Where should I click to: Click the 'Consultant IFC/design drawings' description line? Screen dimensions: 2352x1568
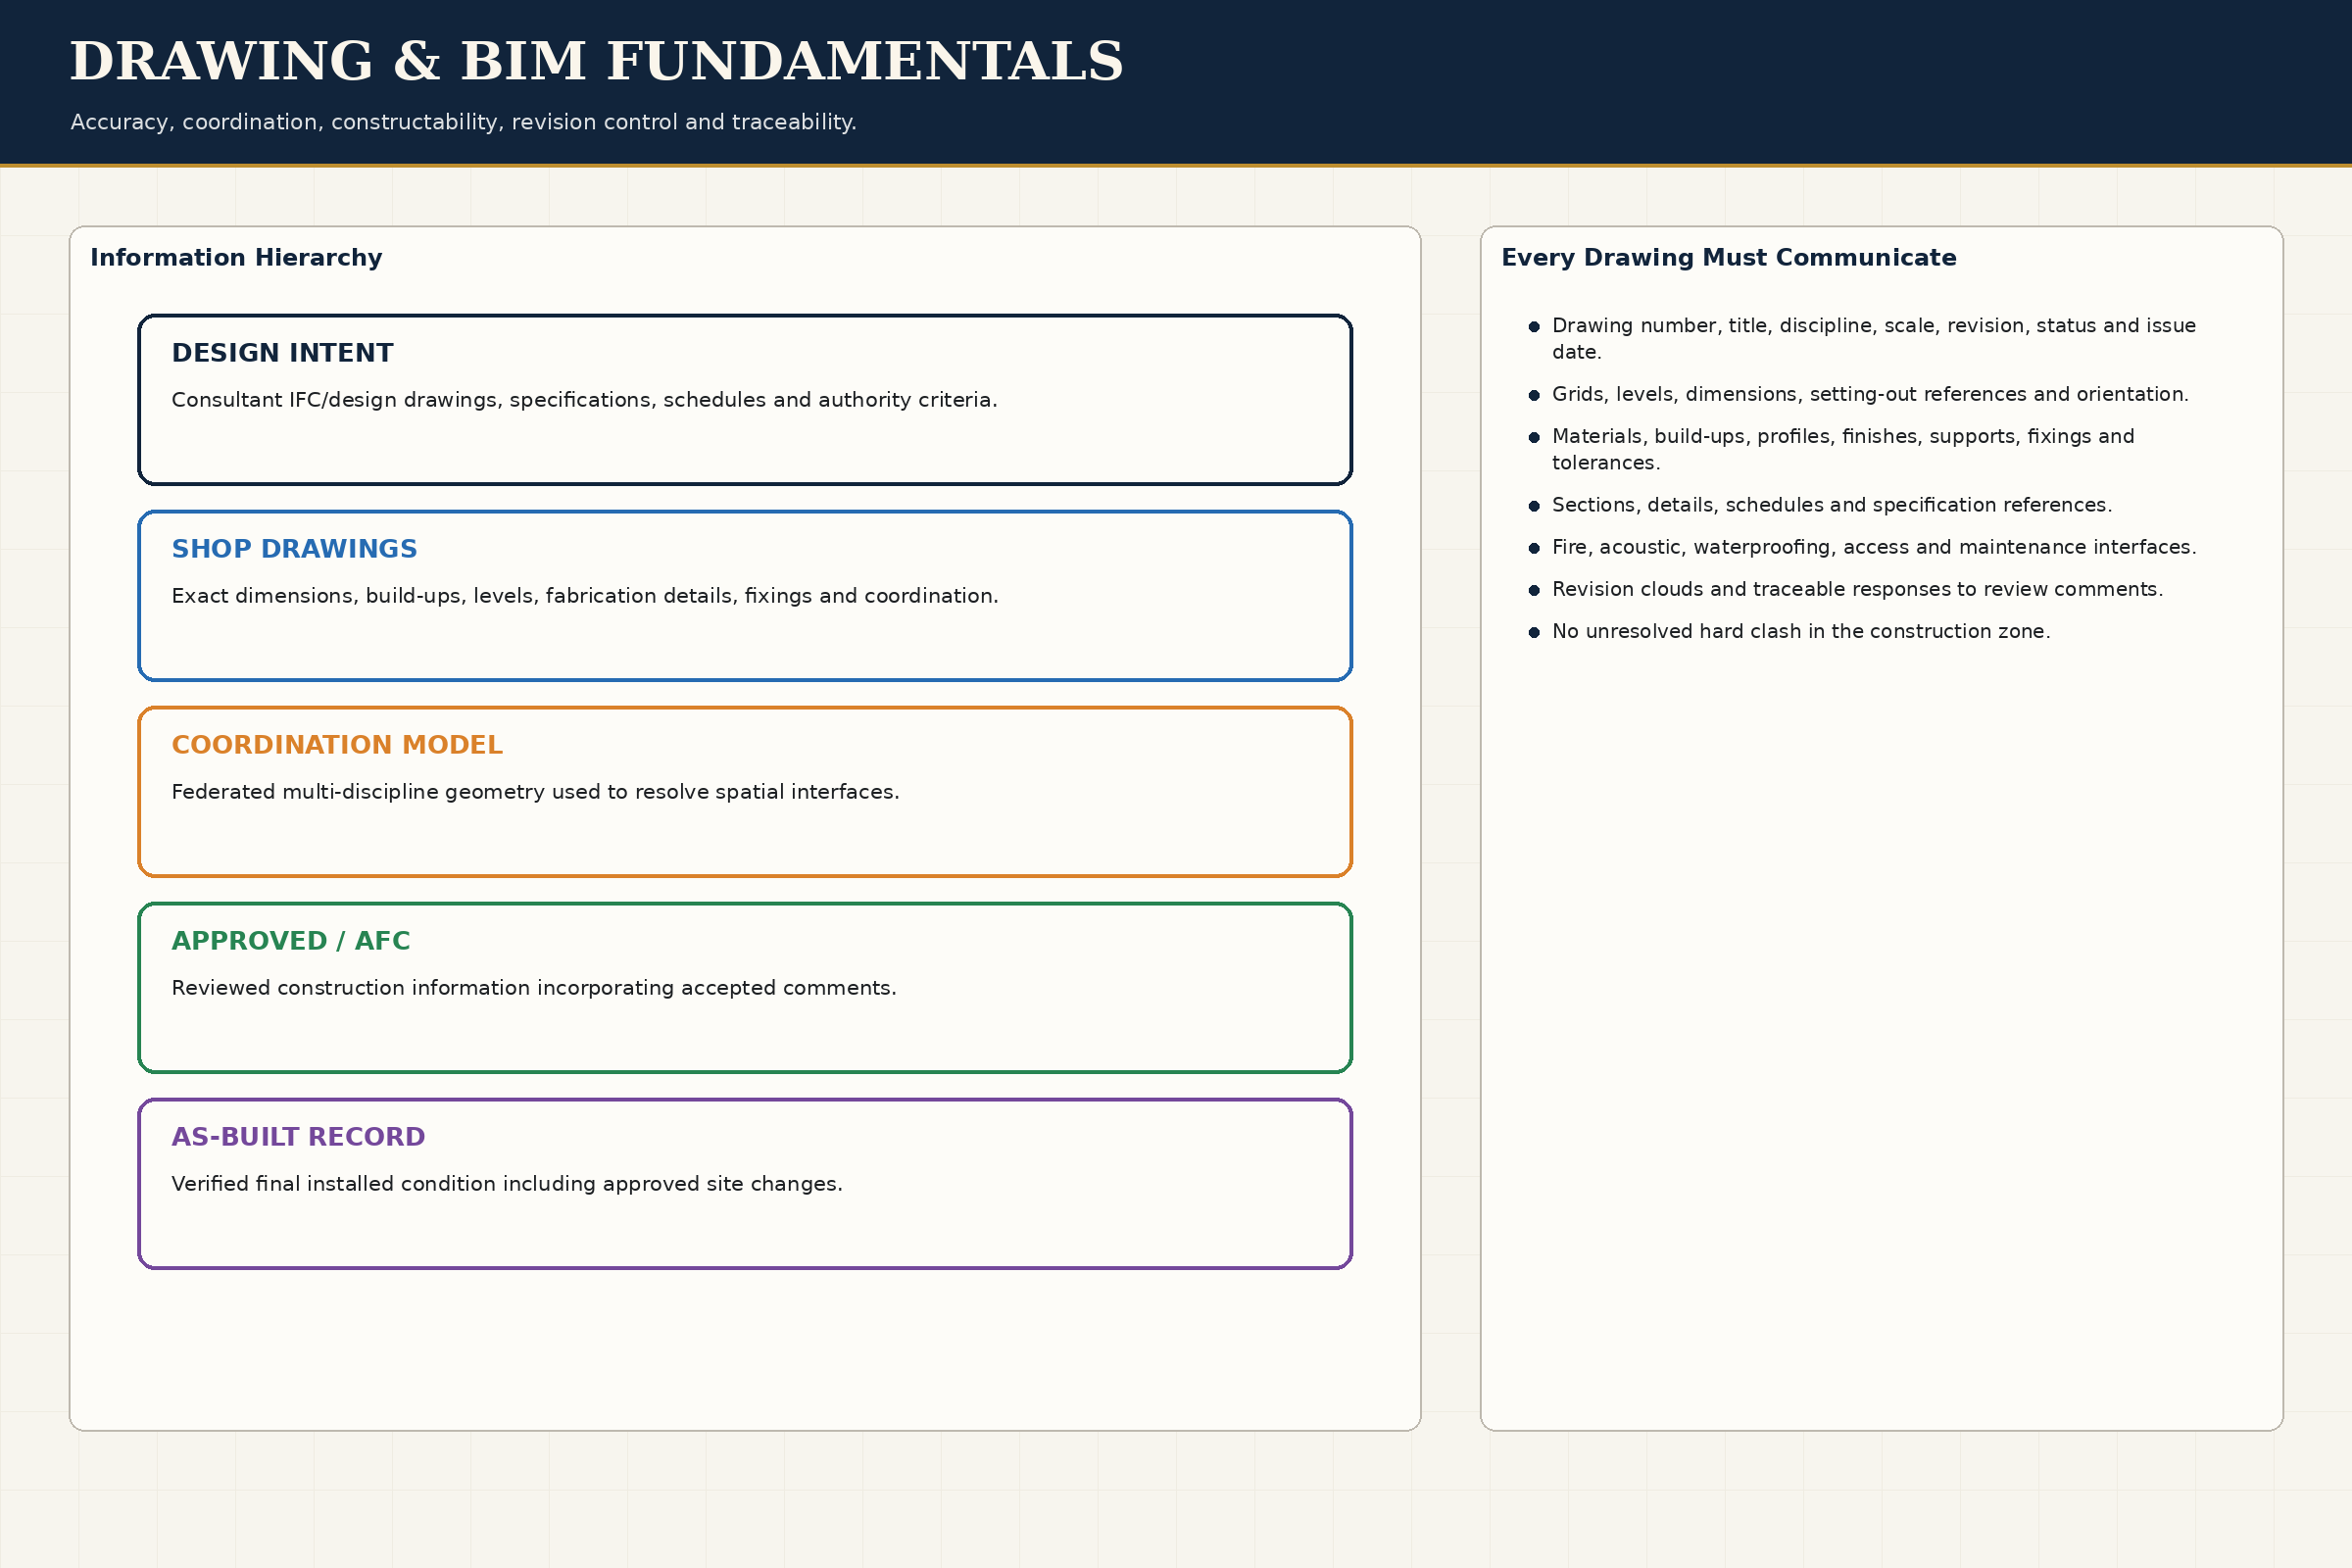point(584,400)
